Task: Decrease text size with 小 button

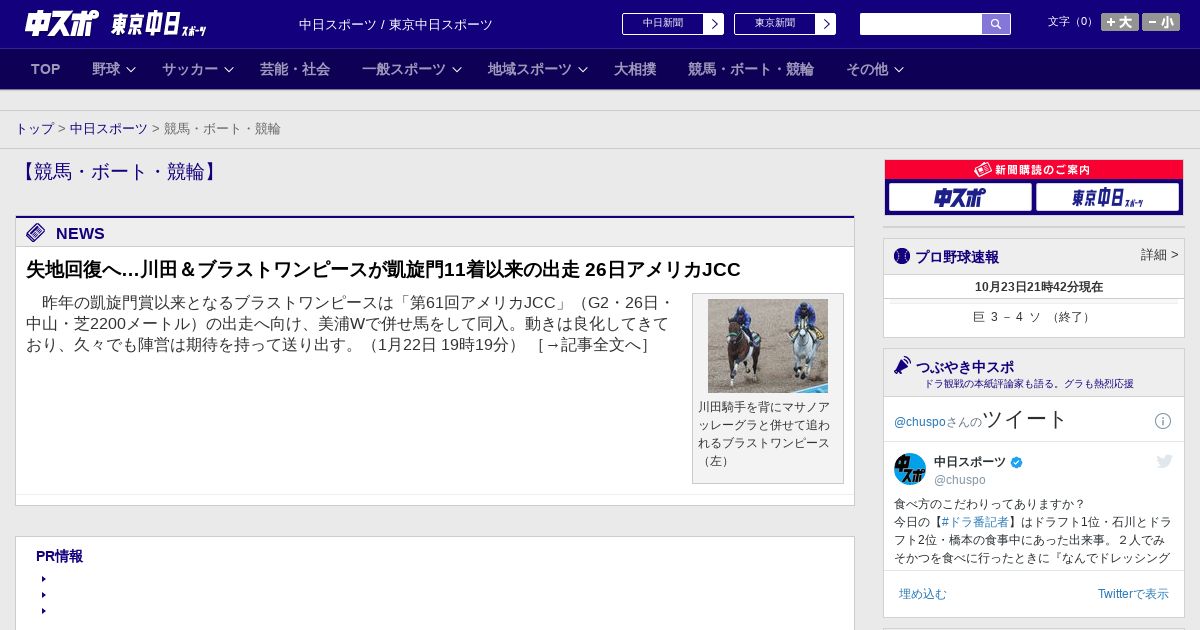Action: point(1161,22)
